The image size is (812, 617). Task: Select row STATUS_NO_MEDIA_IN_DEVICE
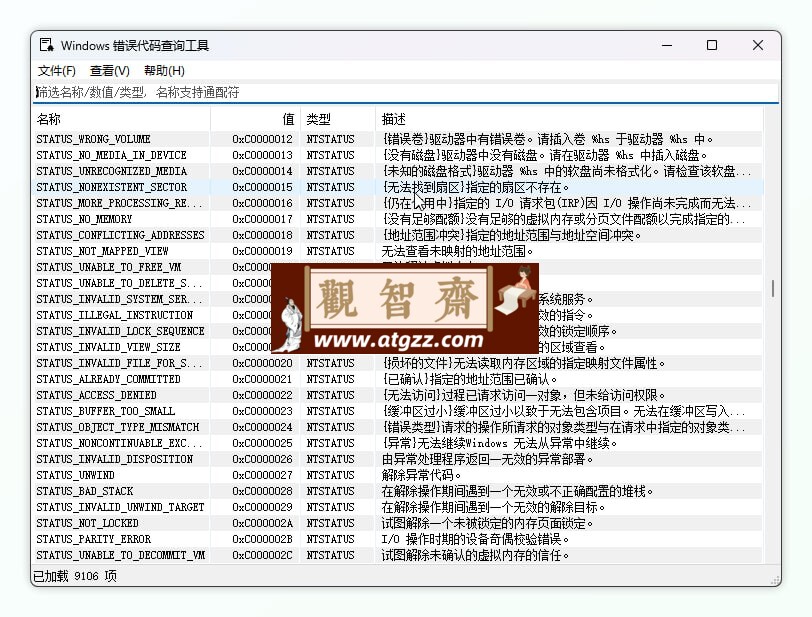[x=398, y=155]
